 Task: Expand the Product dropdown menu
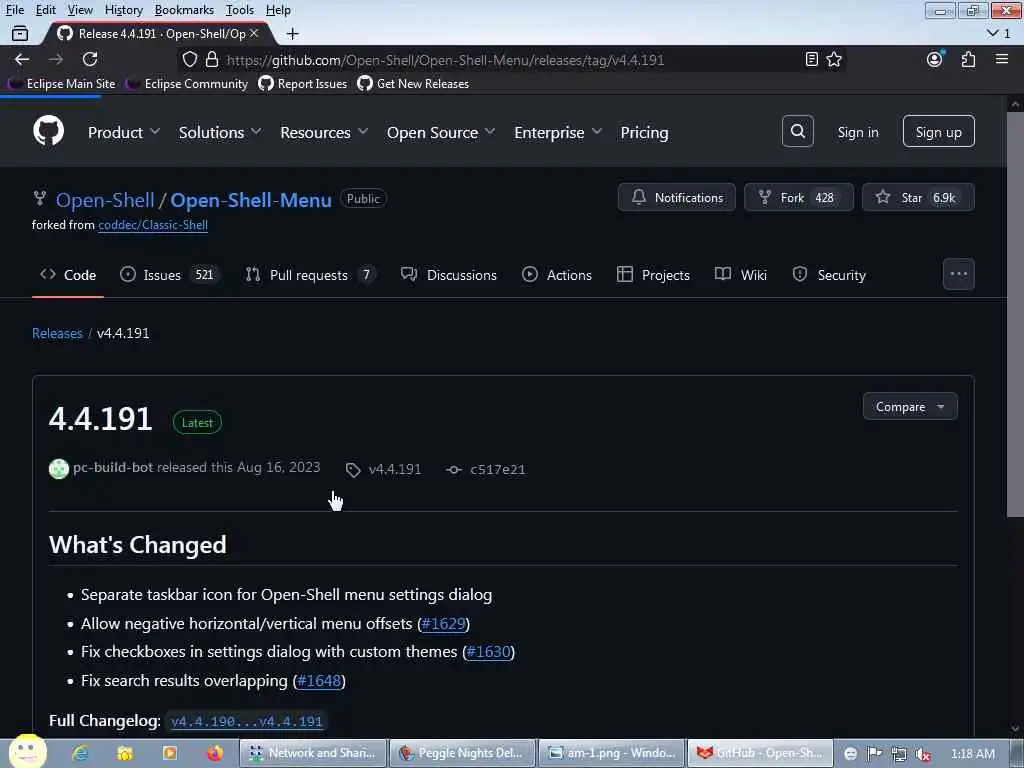pos(124,132)
